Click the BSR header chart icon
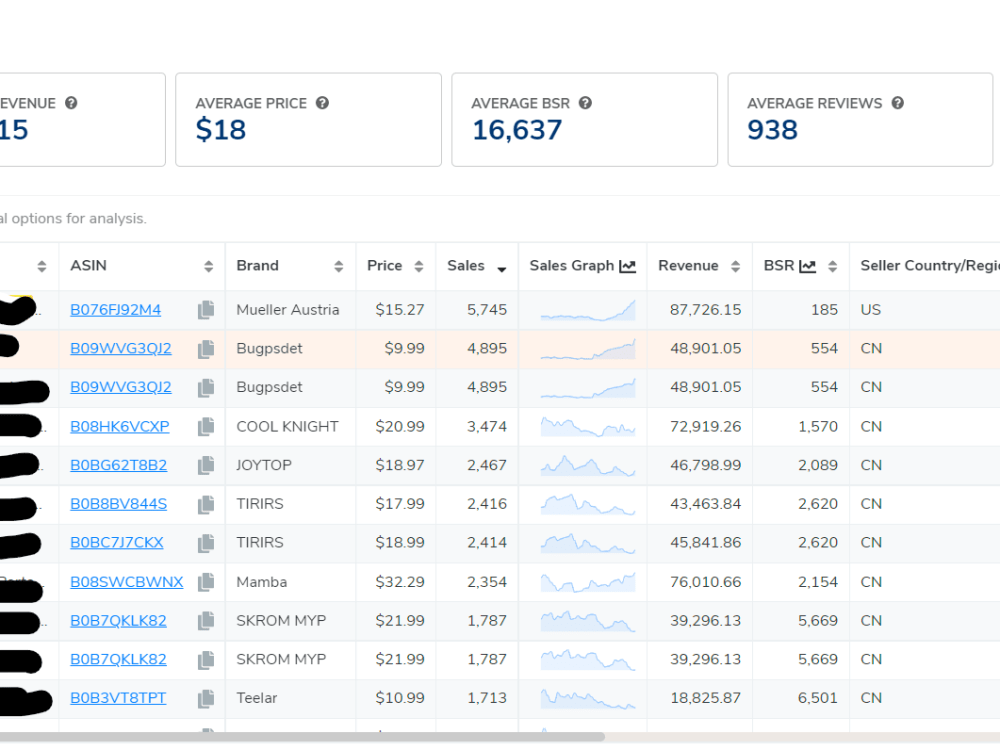 [807, 266]
